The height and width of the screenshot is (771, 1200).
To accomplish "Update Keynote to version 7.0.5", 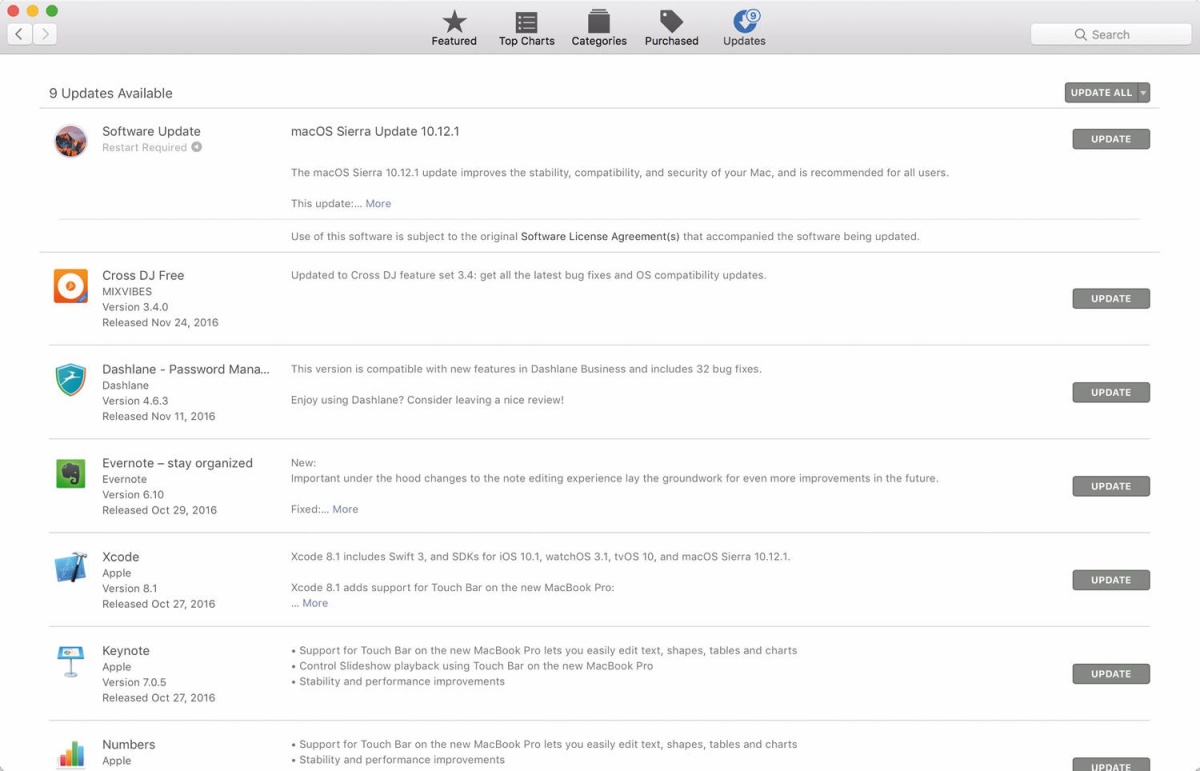I will [x=1111, y=674].
